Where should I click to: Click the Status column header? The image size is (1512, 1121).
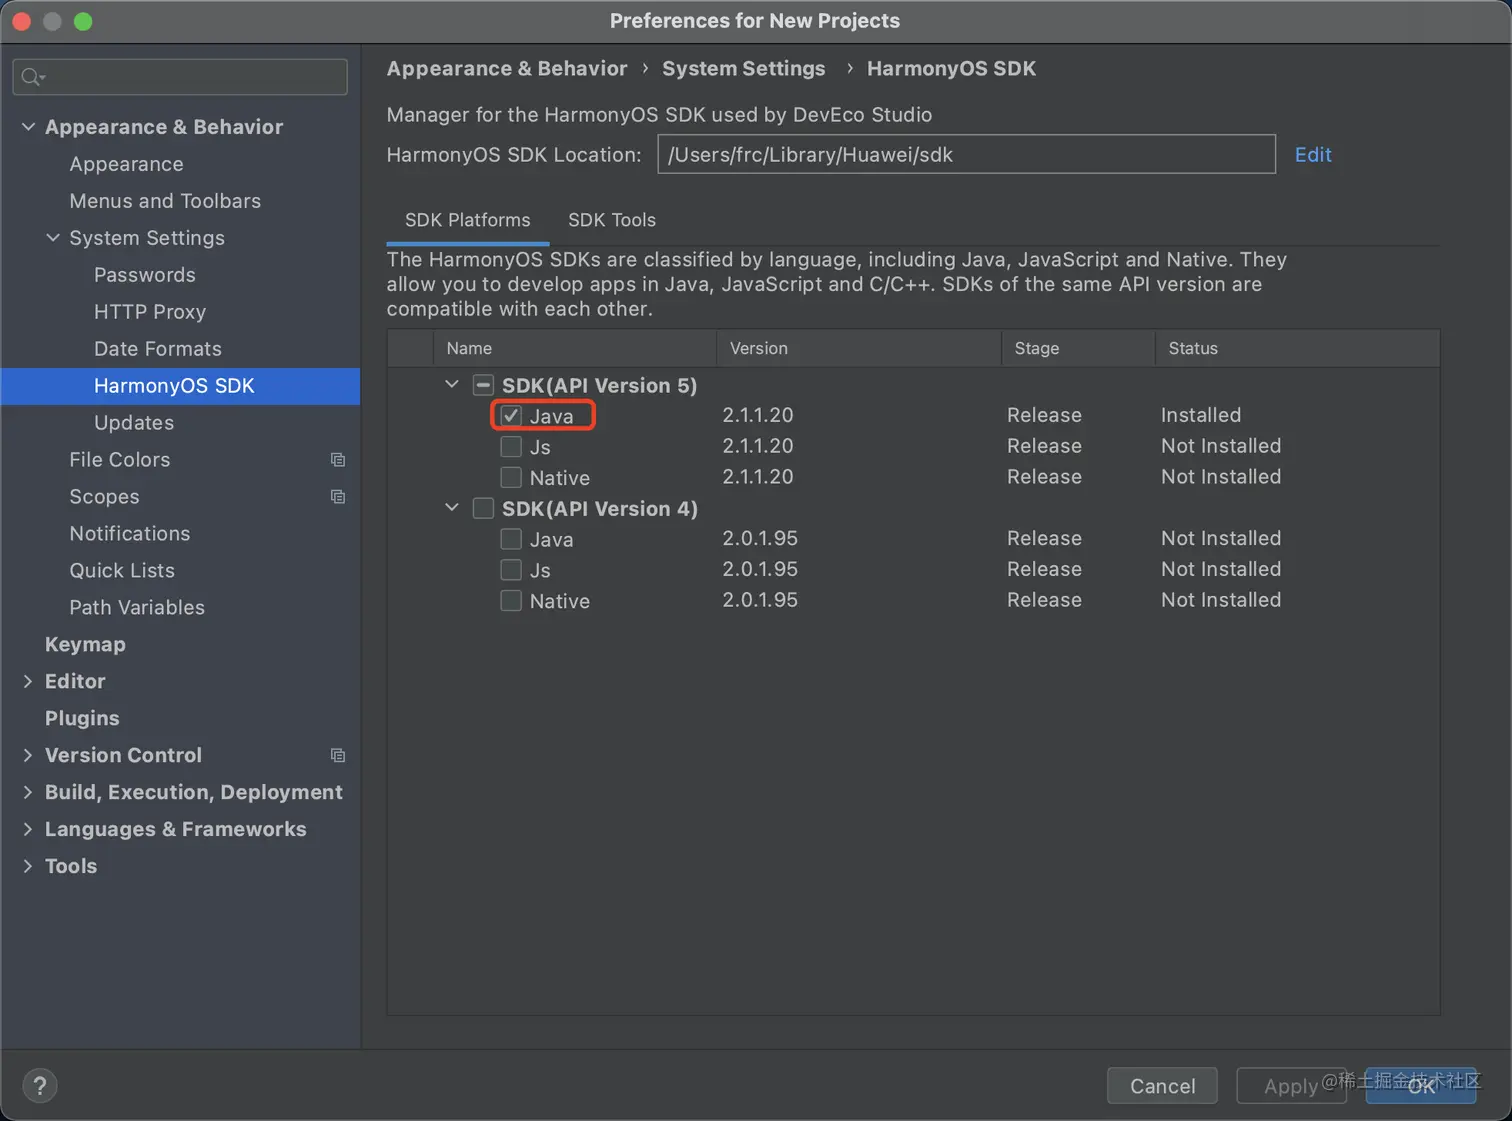pyautogui.click(x=1297, y=348)
